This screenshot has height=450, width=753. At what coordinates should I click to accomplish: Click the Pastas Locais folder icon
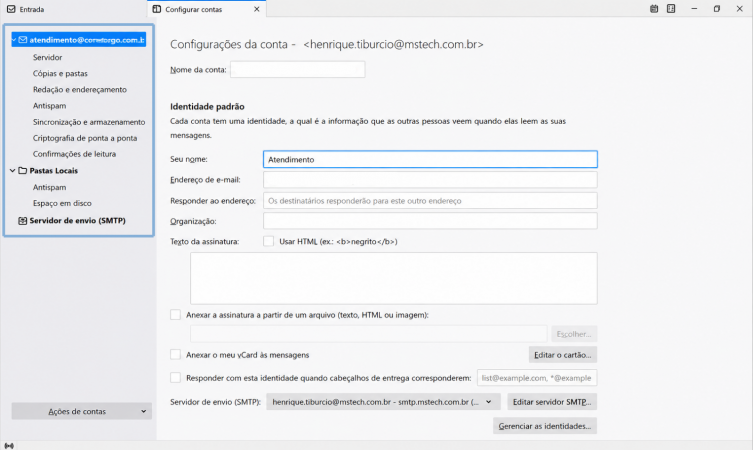[x=23, y=170]
